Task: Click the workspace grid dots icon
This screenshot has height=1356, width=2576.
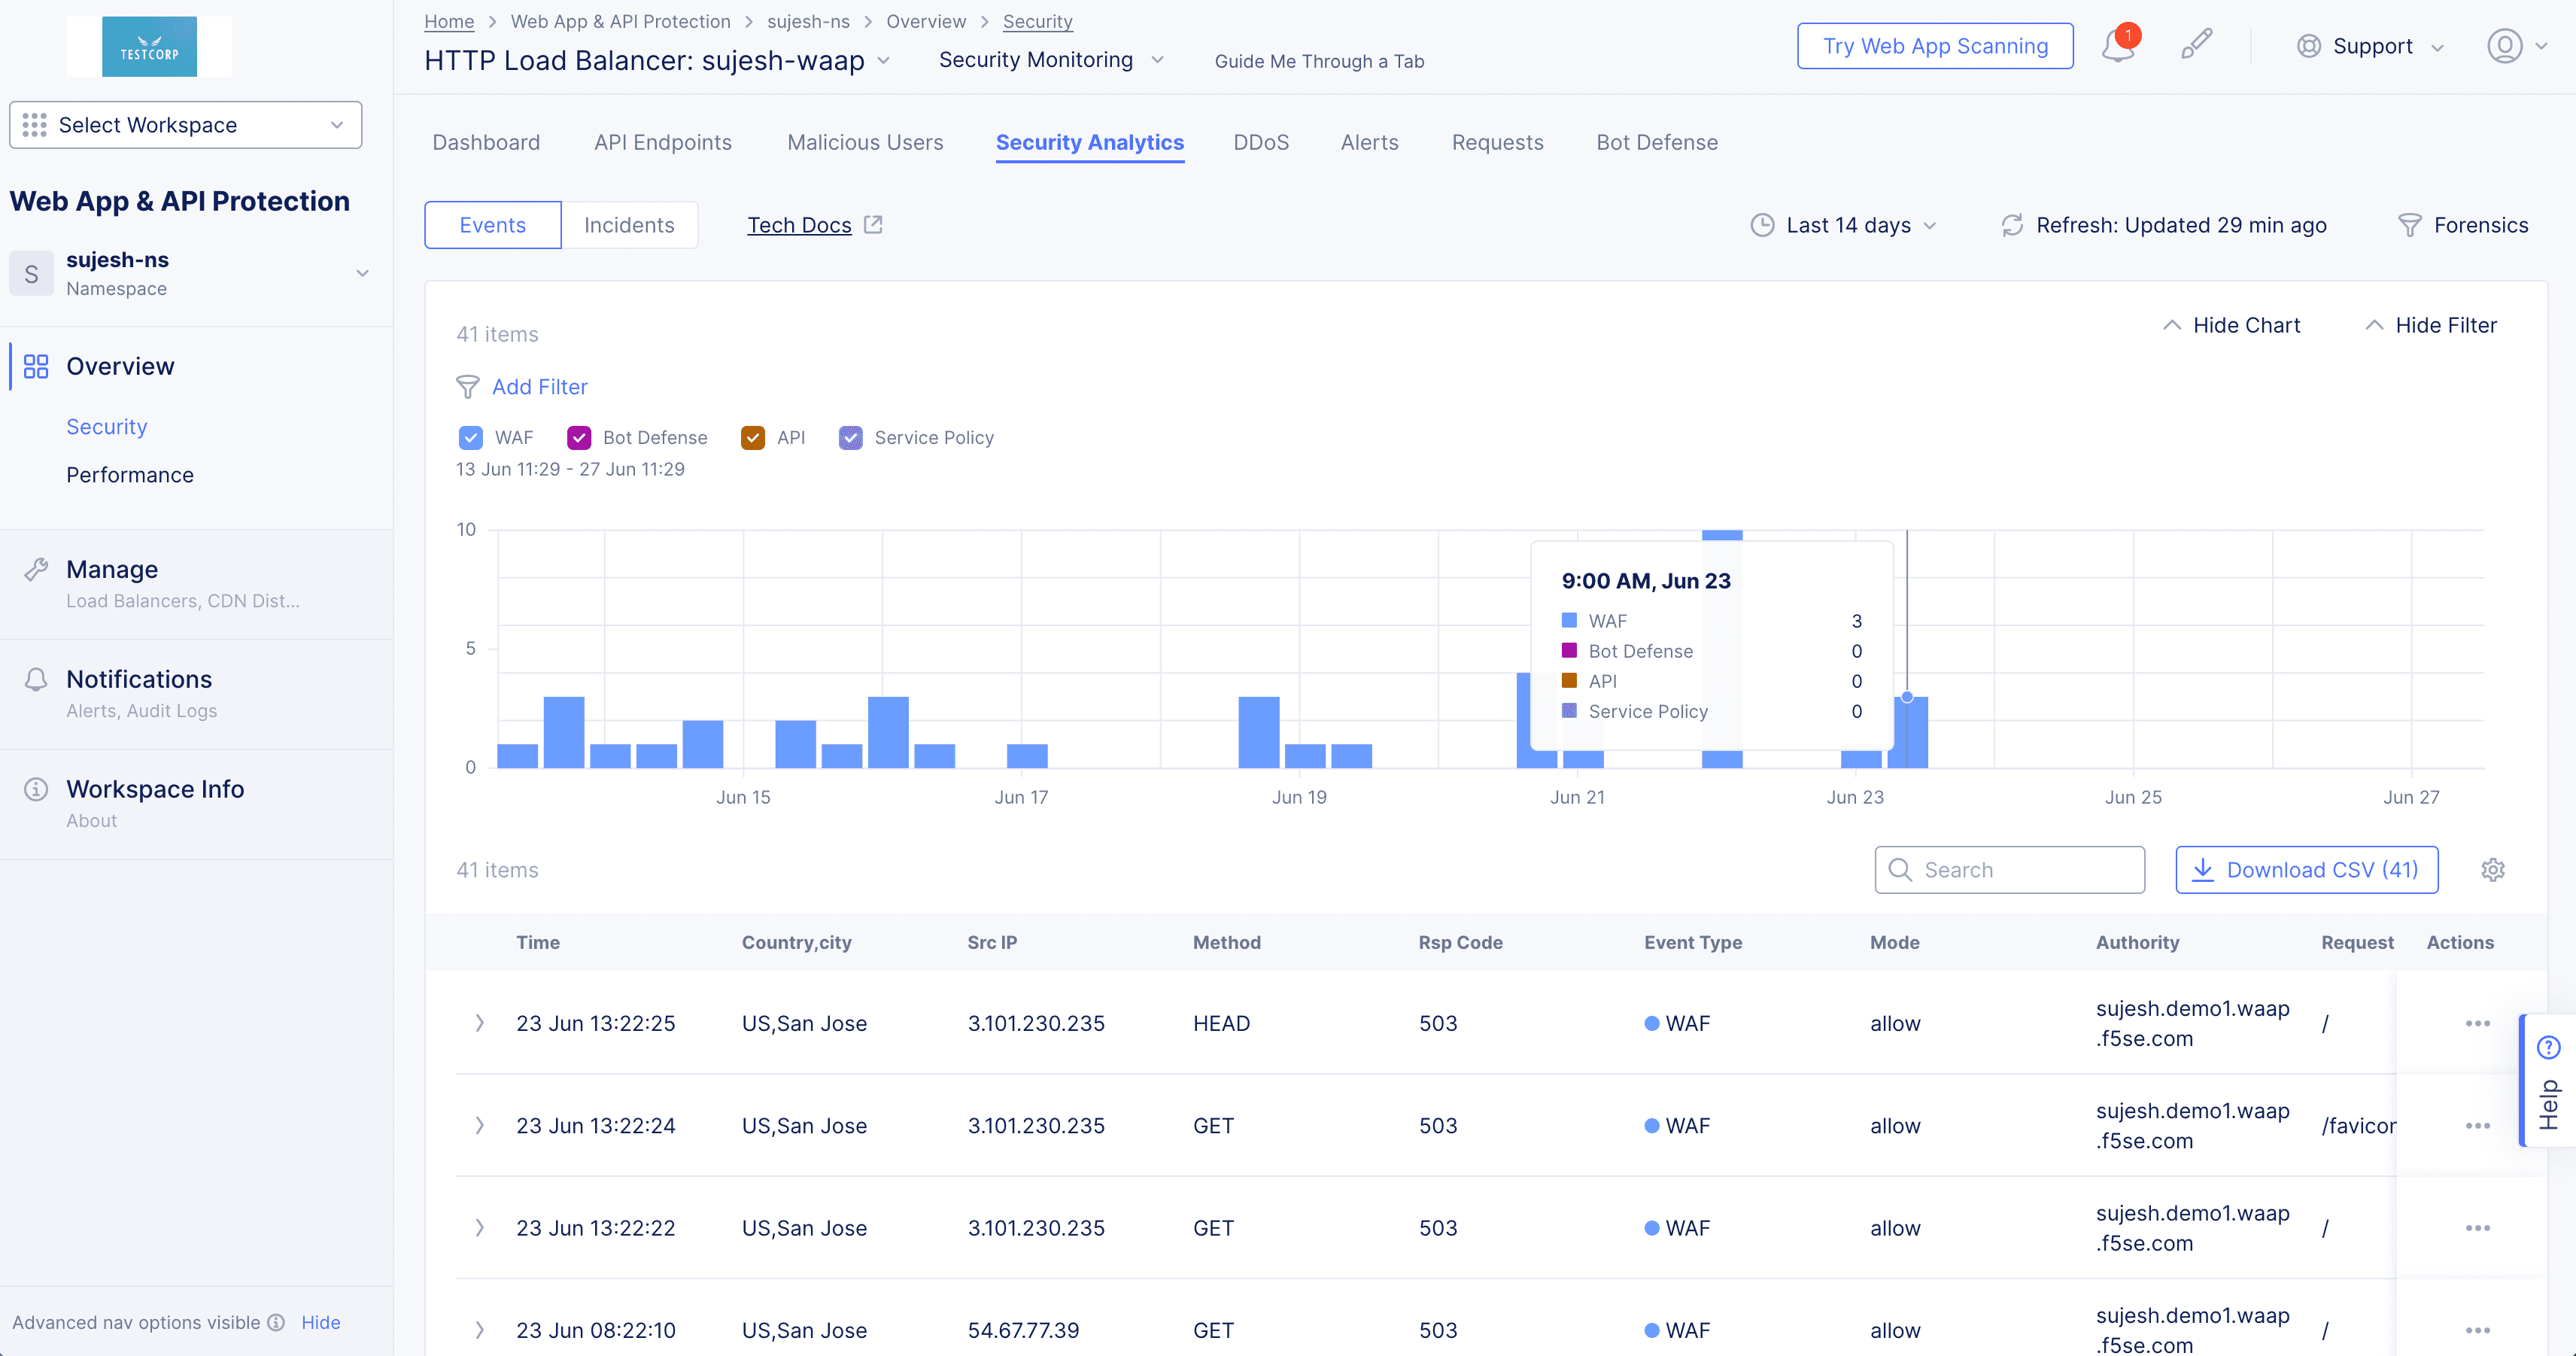Action: pos(34,125)
